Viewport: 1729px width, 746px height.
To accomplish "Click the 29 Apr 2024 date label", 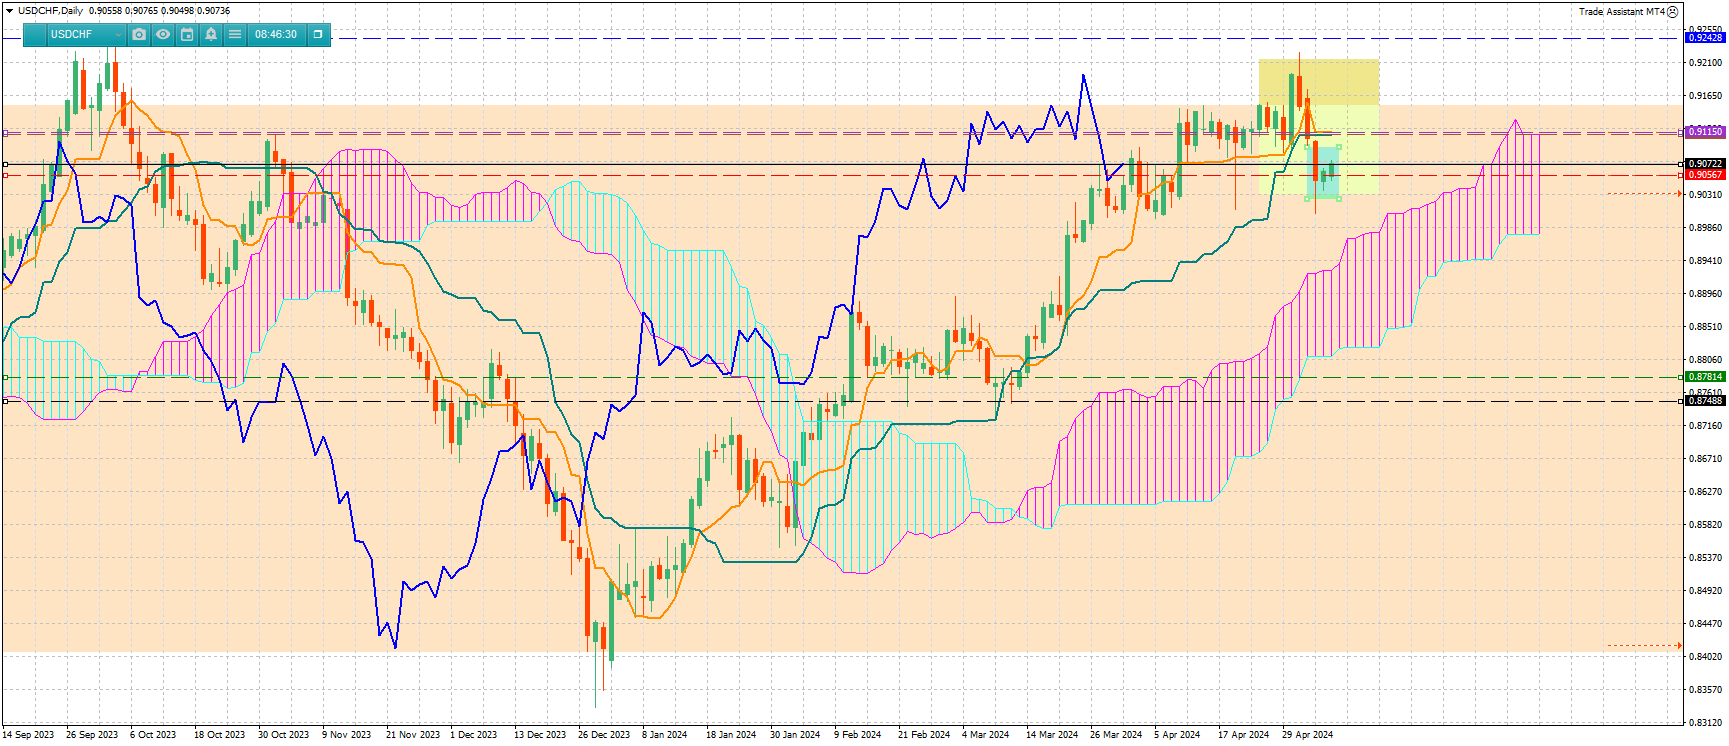I will point(1308,735).
